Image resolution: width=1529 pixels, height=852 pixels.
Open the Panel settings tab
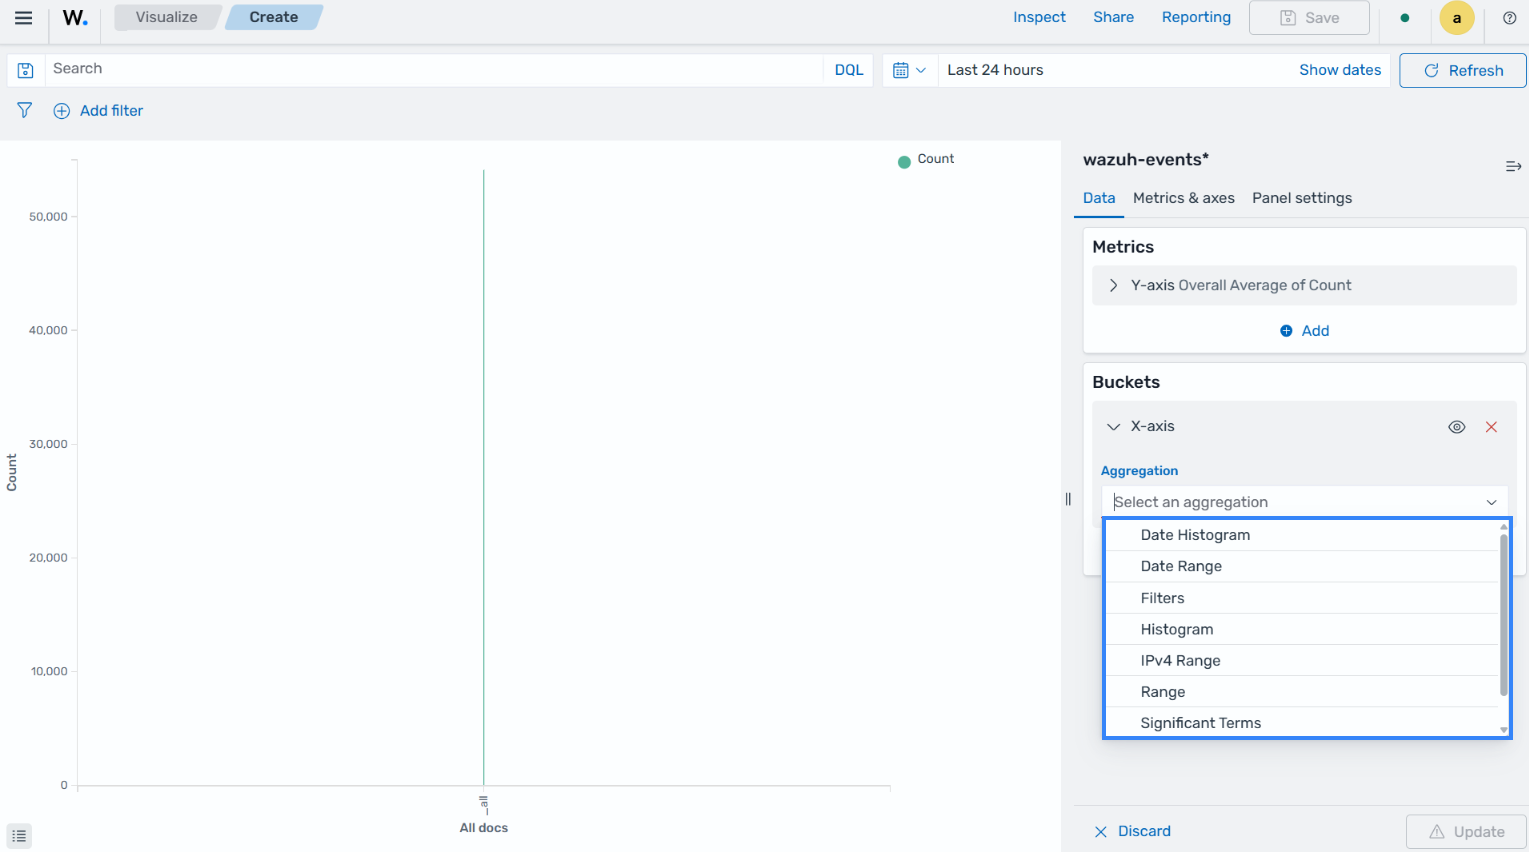click(x=1302, y=198)
